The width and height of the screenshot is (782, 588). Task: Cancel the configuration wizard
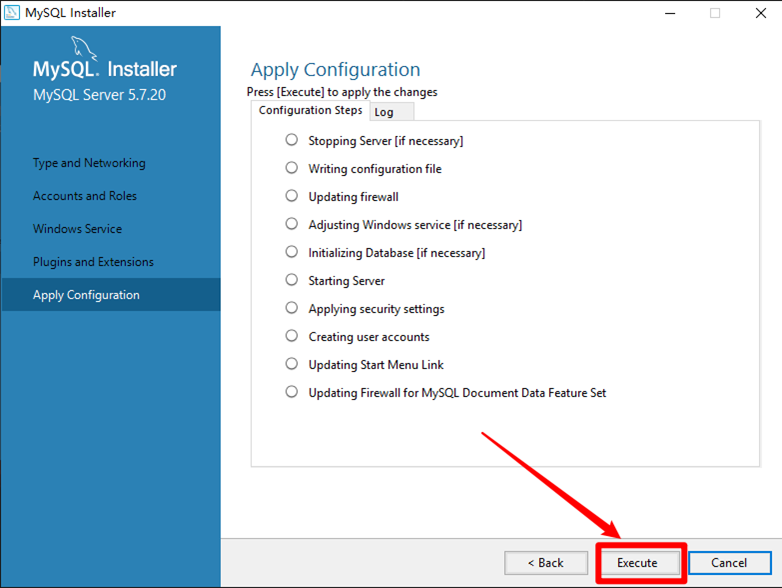click(x=730, y=563)
